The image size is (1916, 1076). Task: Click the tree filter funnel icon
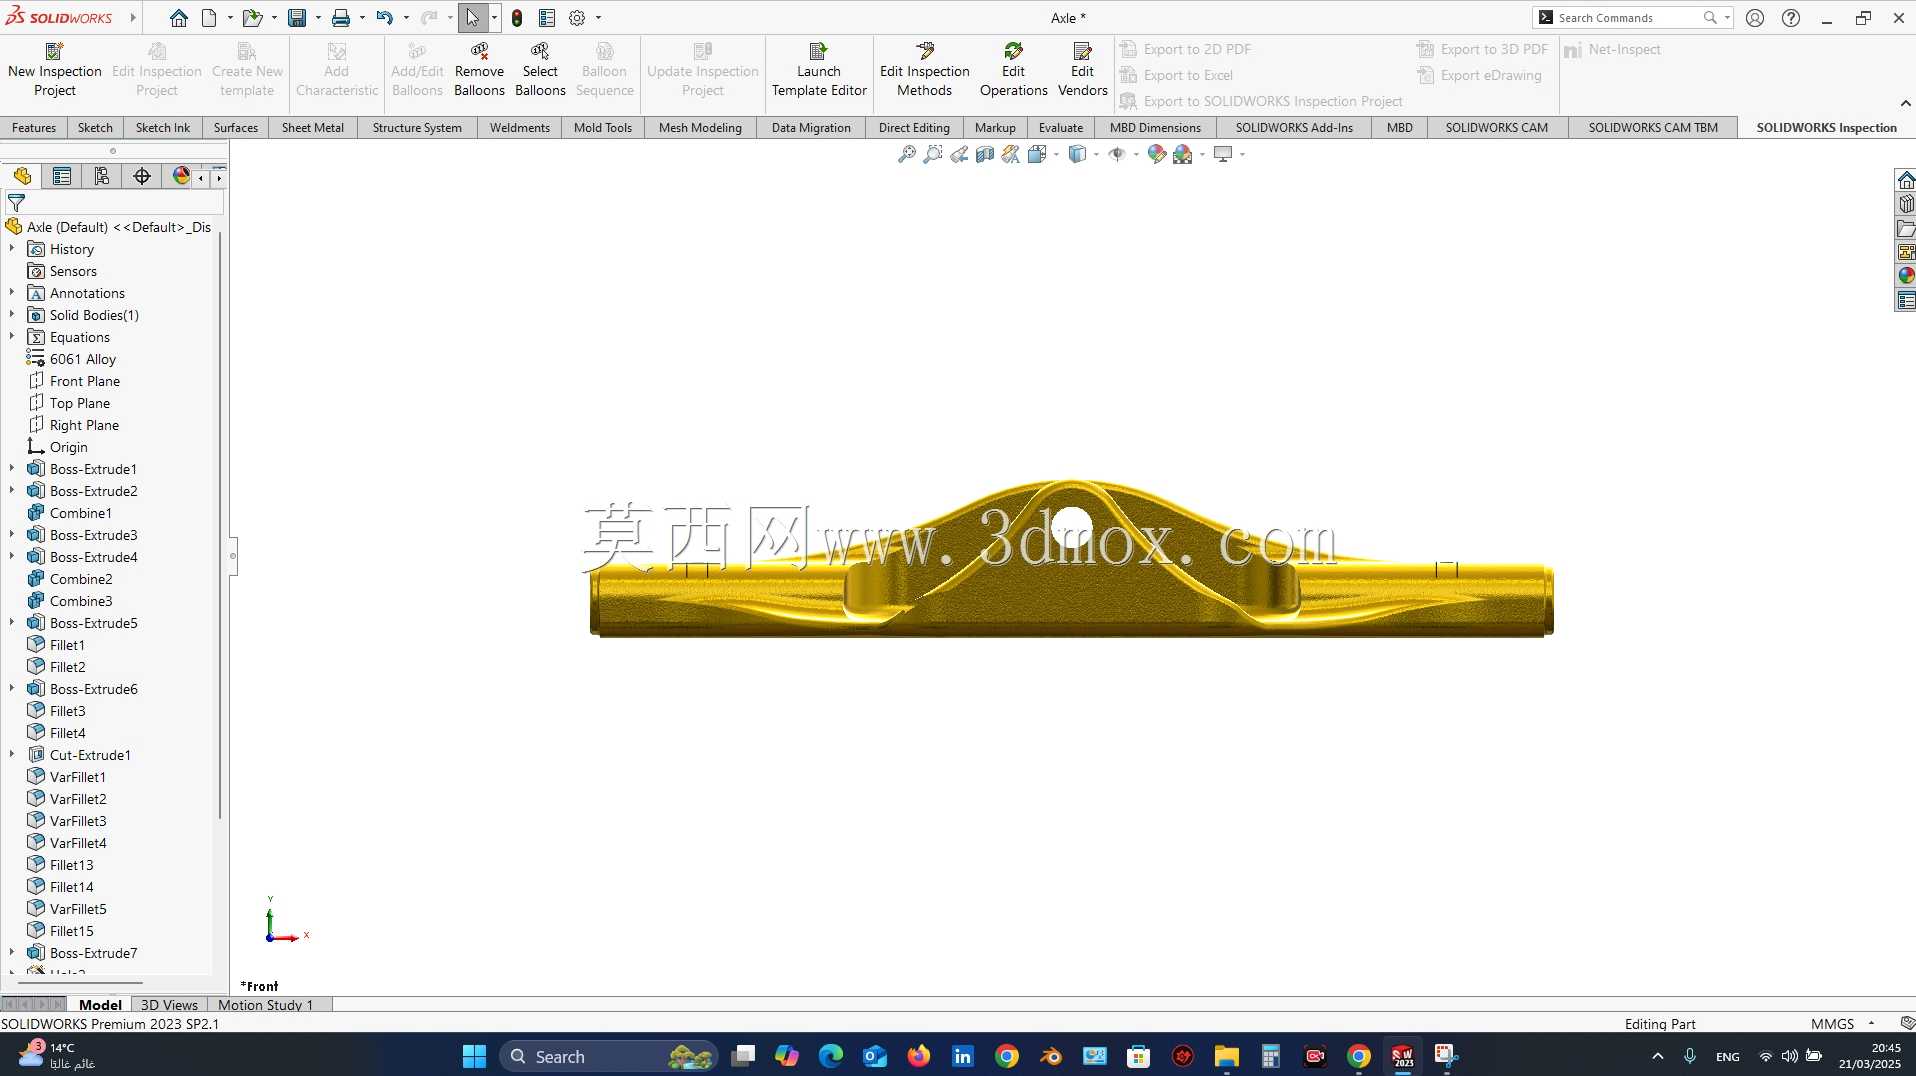(x=16, y=203)
